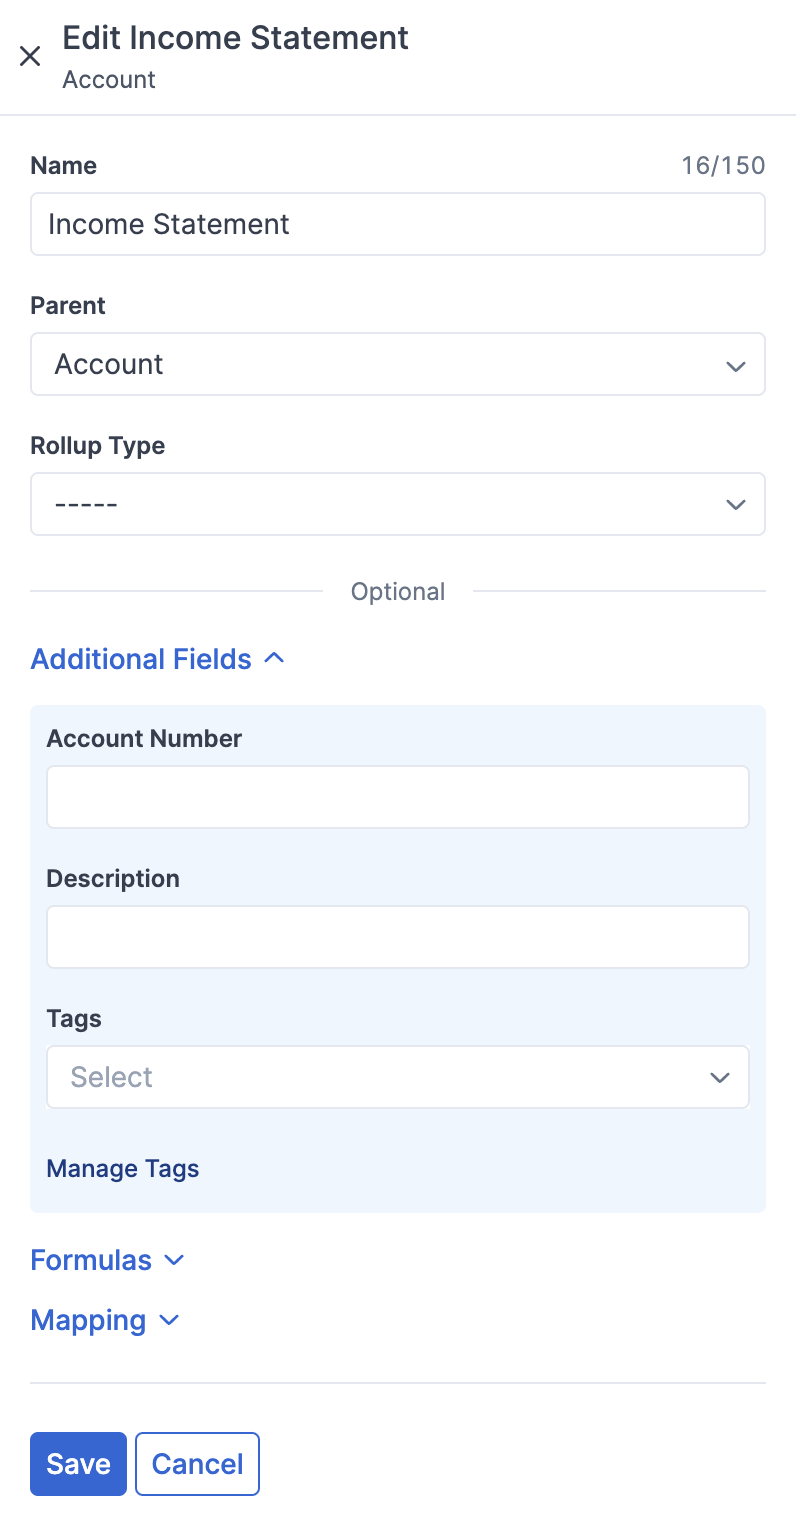Screen dimensions: 796x1518
Task: Click the Tags select chevron arrow
Action: pyautogui.click(x=719, y=1077)
